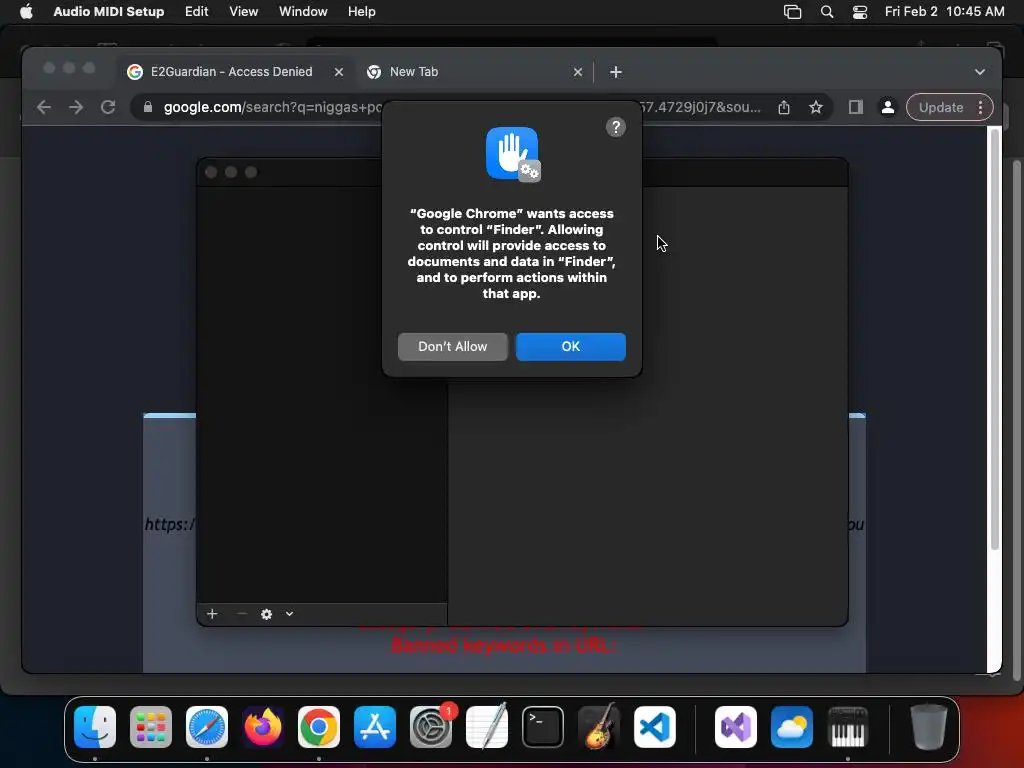Share this page via share icon
The image size is (1024, 768).
point(784,107)
